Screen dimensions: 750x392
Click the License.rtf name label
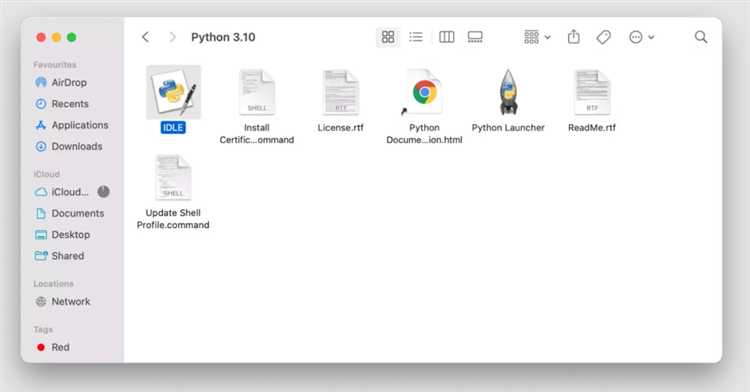[x=341, y=128]
